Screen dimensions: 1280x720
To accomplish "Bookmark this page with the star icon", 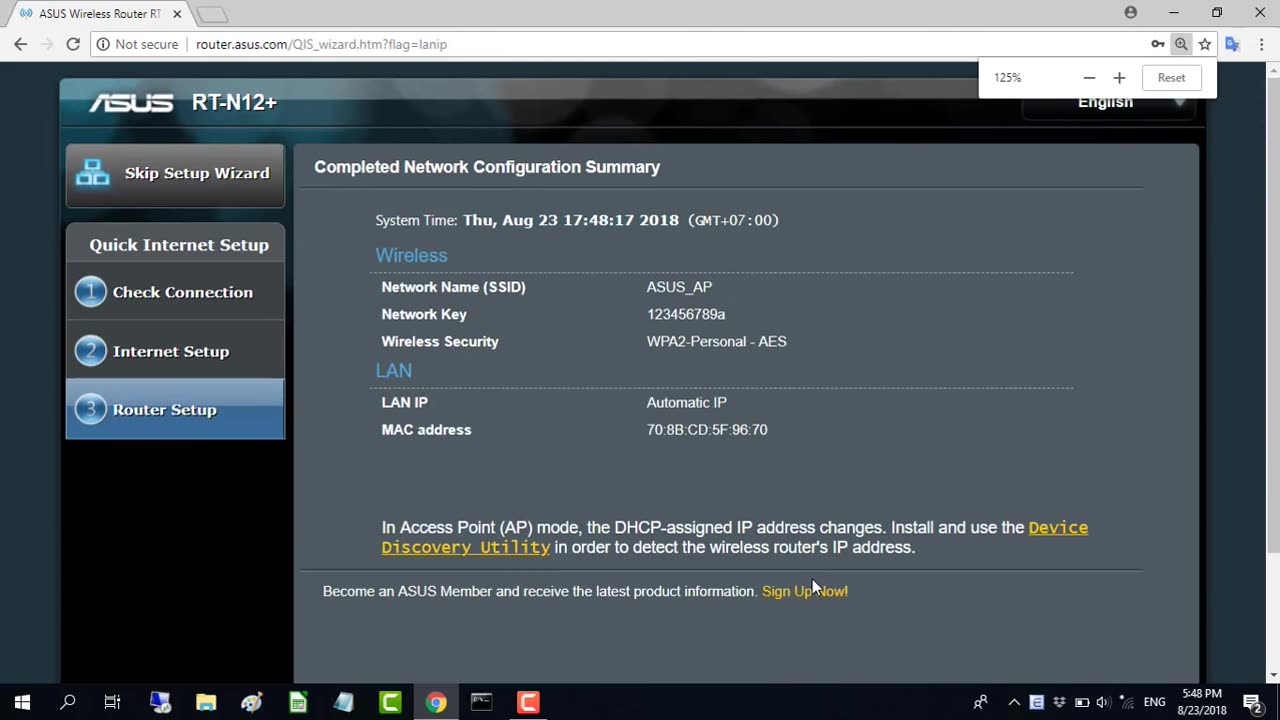I will [x=1205, y=44].
